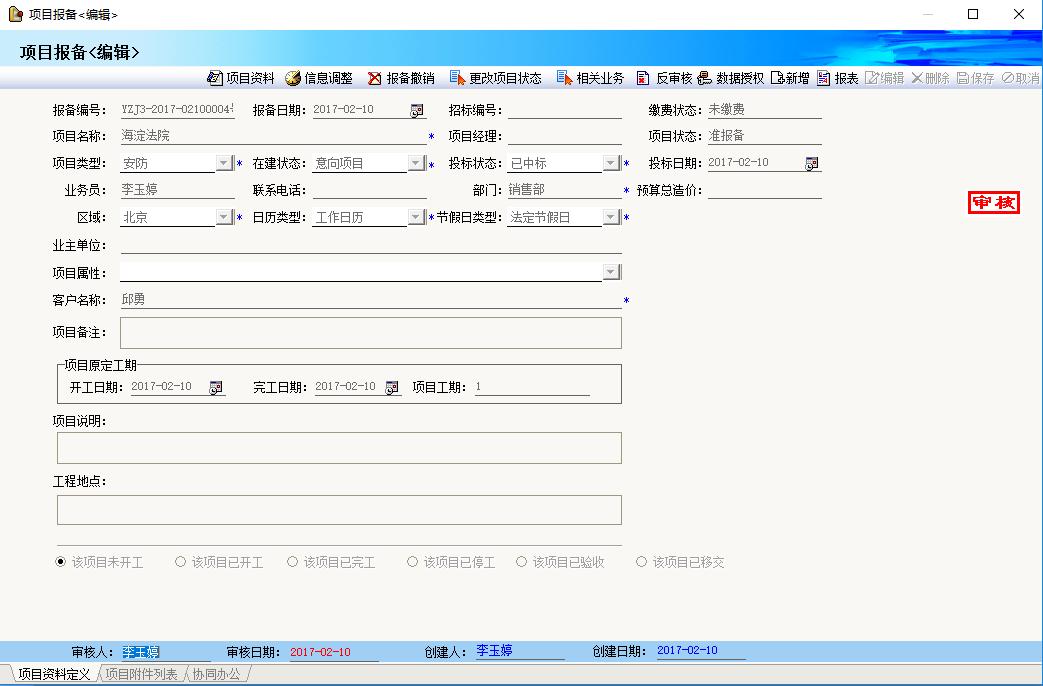The image size is (1043, 686).
Task: Click the 信息调整 toolbar icon
Action: [x=319, y=78]
